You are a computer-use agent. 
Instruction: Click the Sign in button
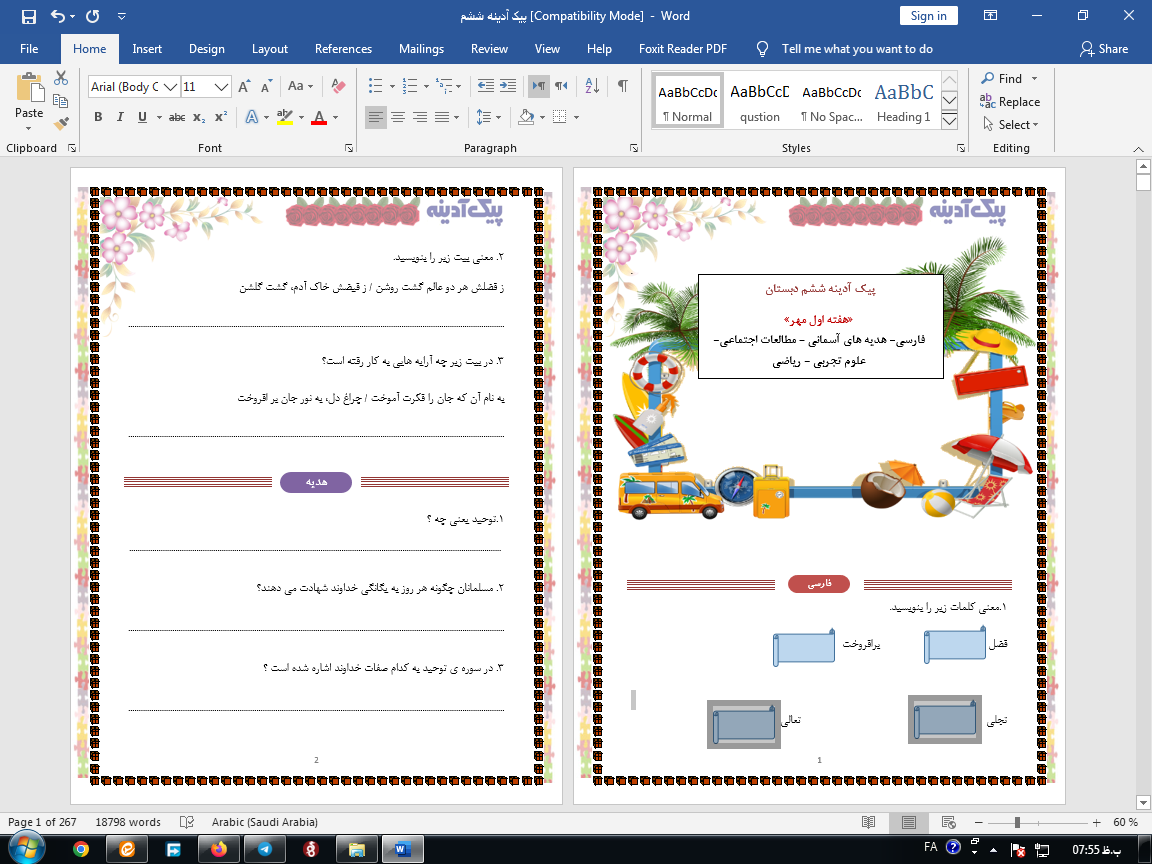coord(928,16)
